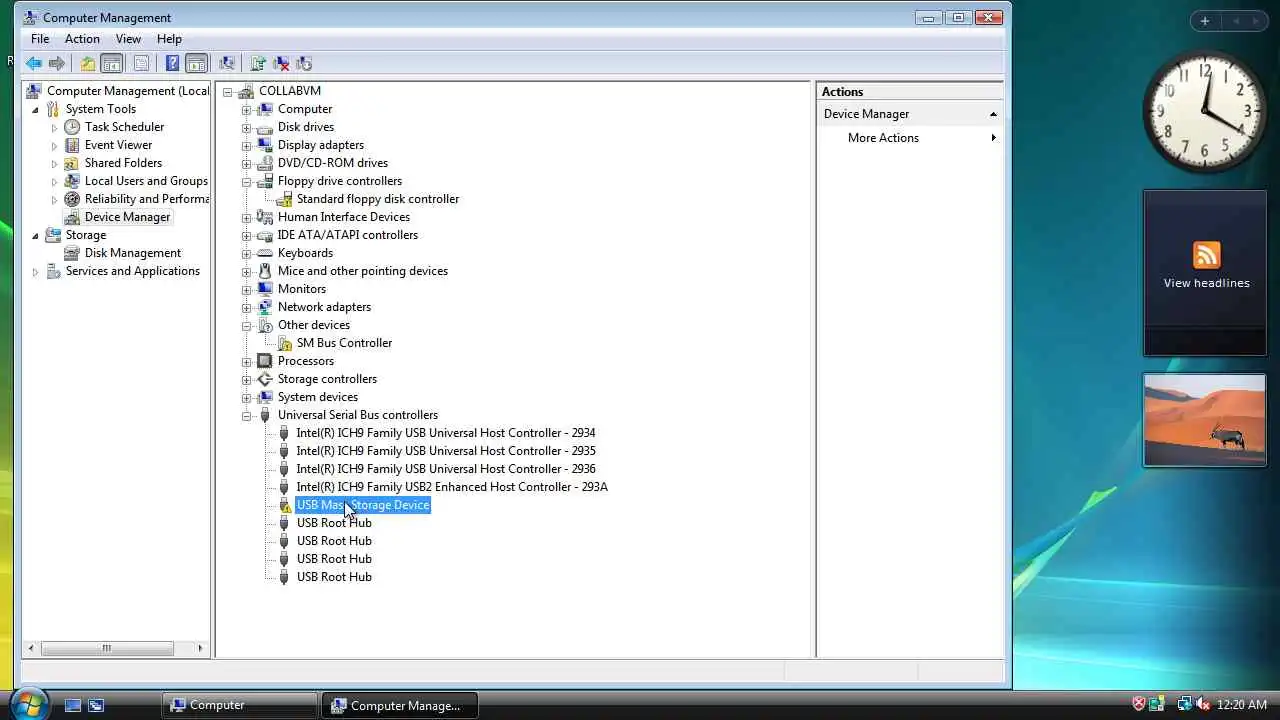Open the View menu
1280x720 pixels.
pyautogui.click(x=128, y=39)
